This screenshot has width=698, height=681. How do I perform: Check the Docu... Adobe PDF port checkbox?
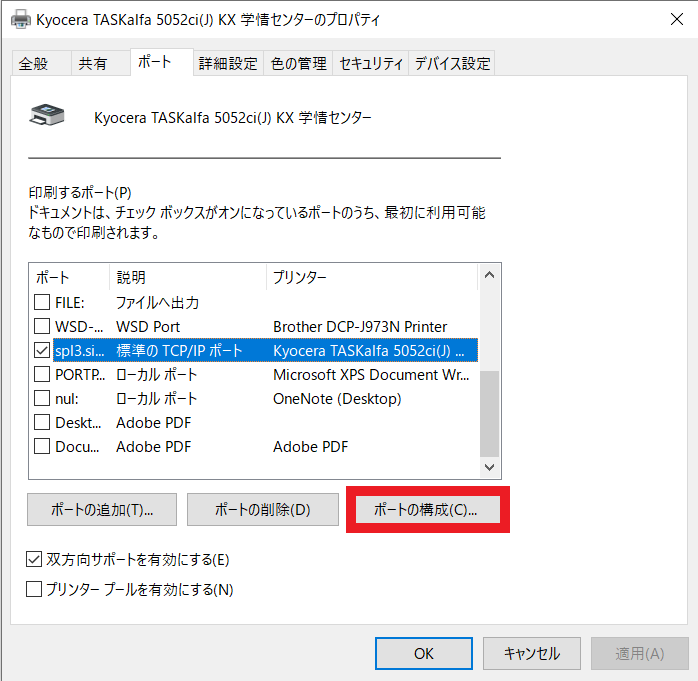click(x=42, y=446)
